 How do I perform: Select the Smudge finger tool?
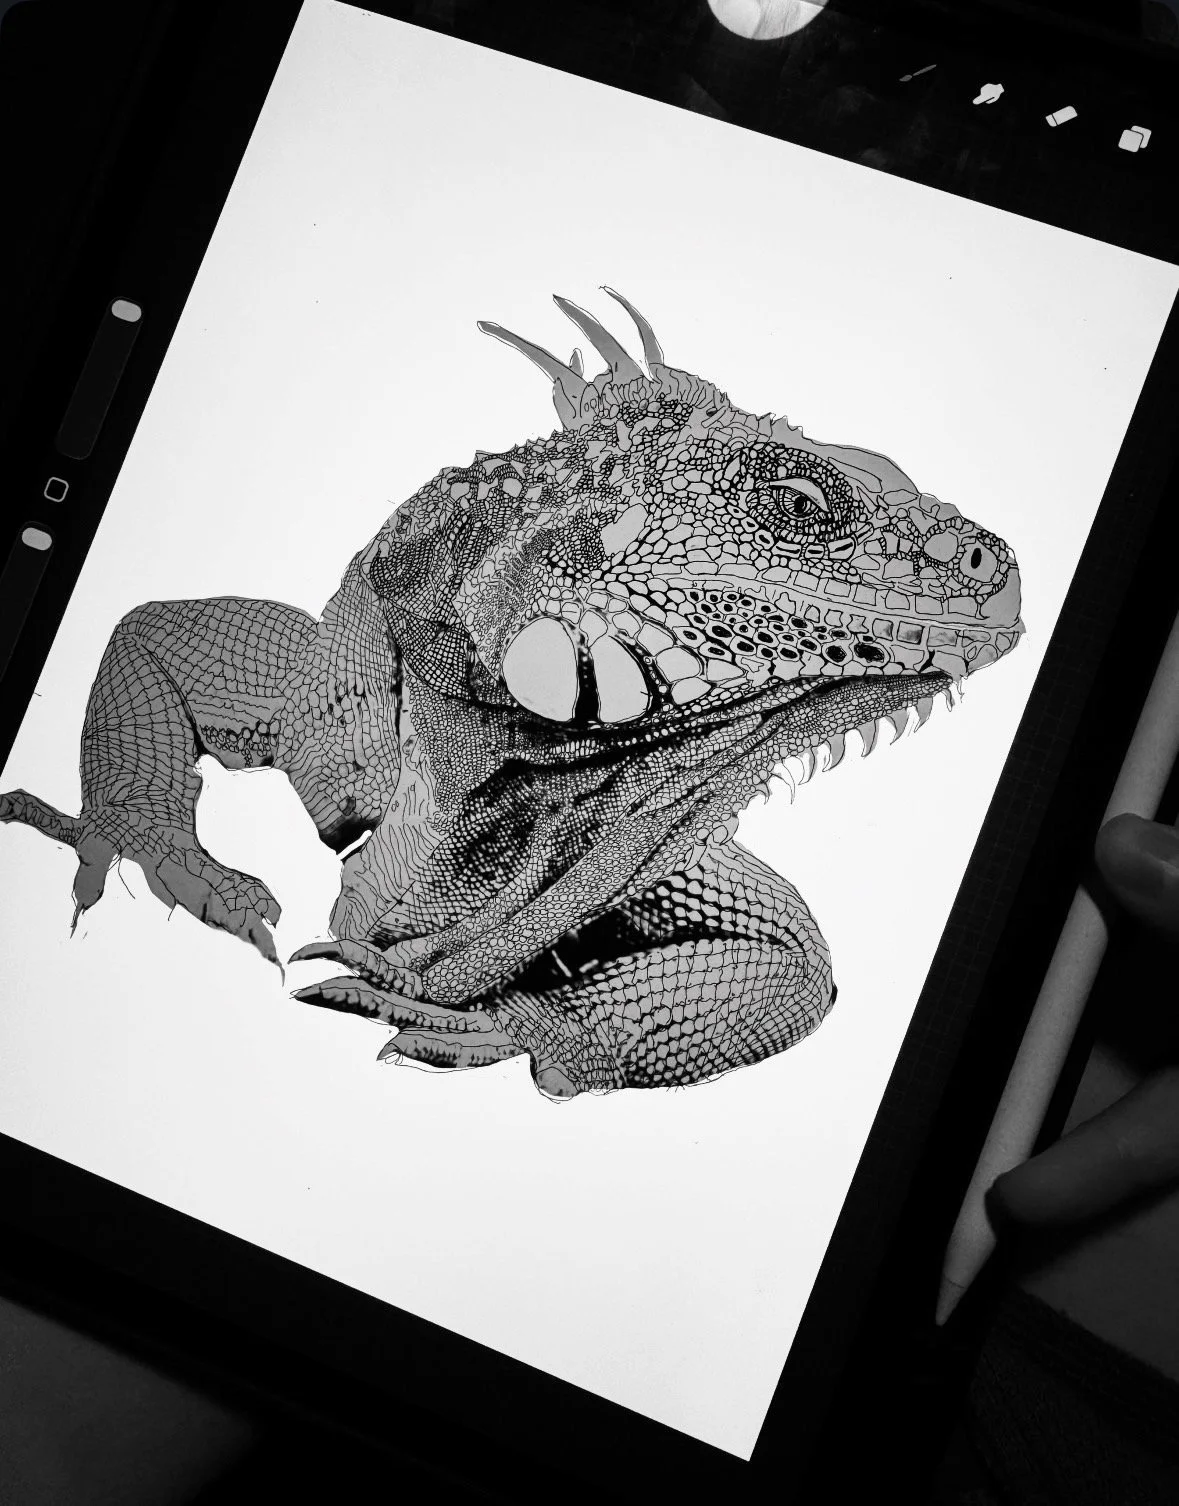[987, 93]
